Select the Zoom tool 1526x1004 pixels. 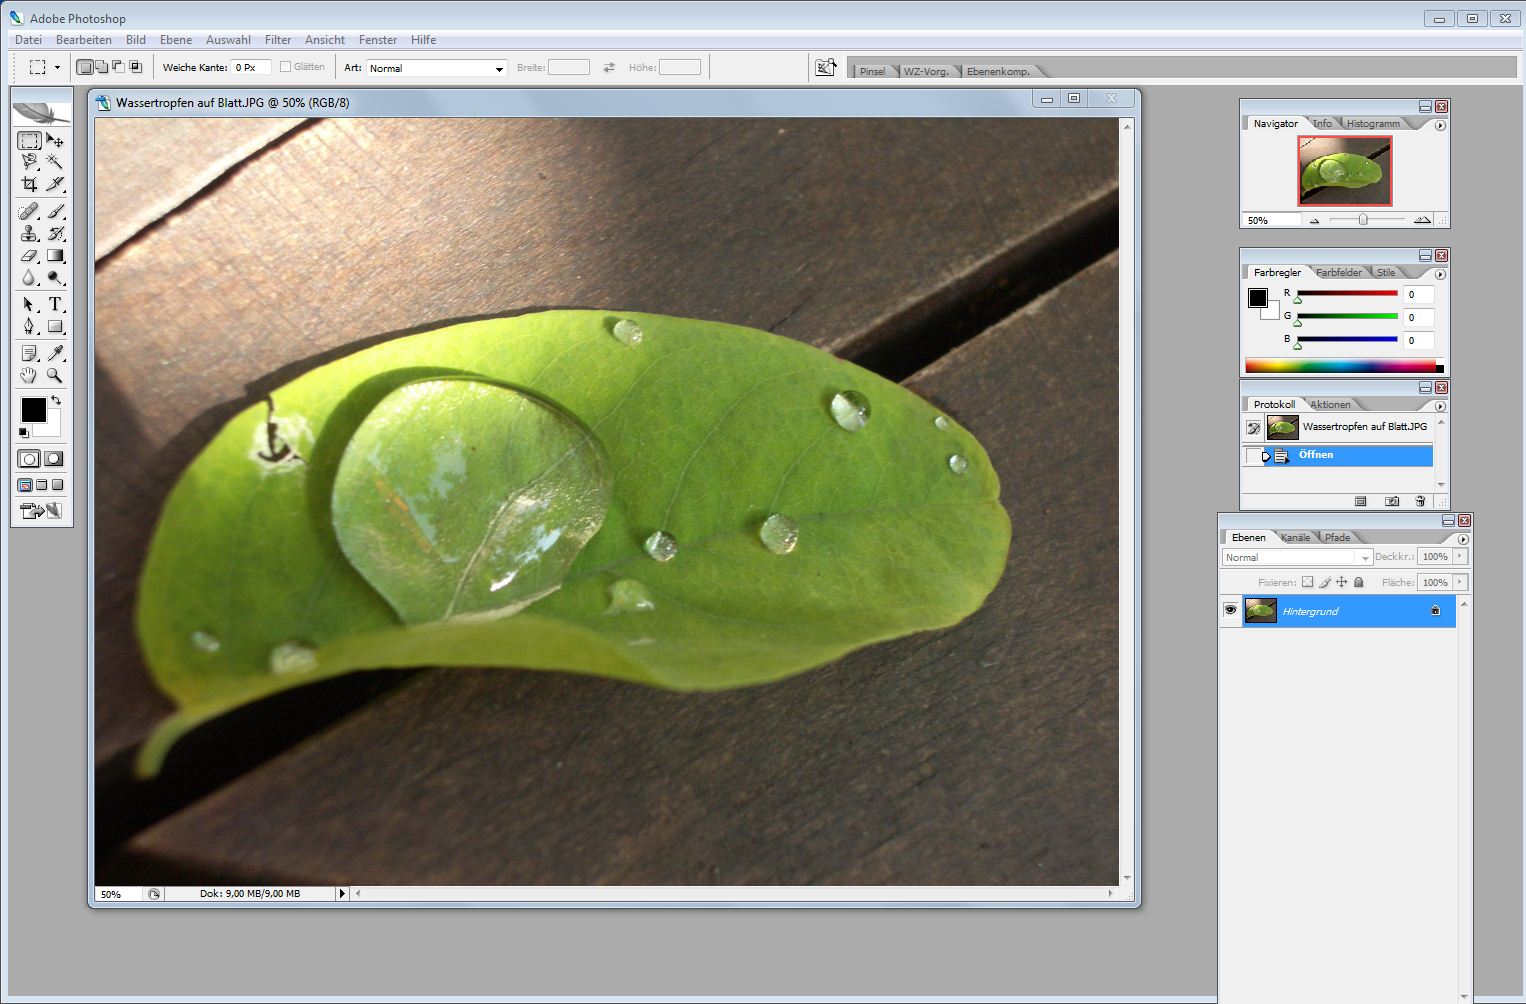click(x=56, y=375)
